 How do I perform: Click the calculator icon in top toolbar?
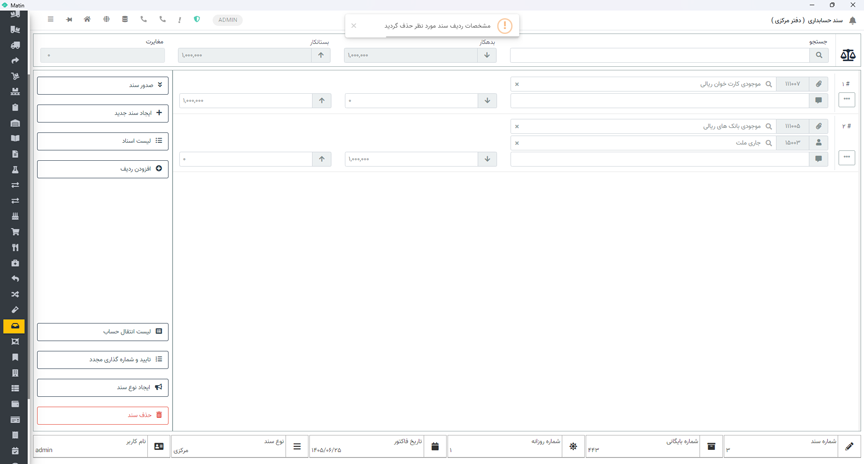click(125, 19)
